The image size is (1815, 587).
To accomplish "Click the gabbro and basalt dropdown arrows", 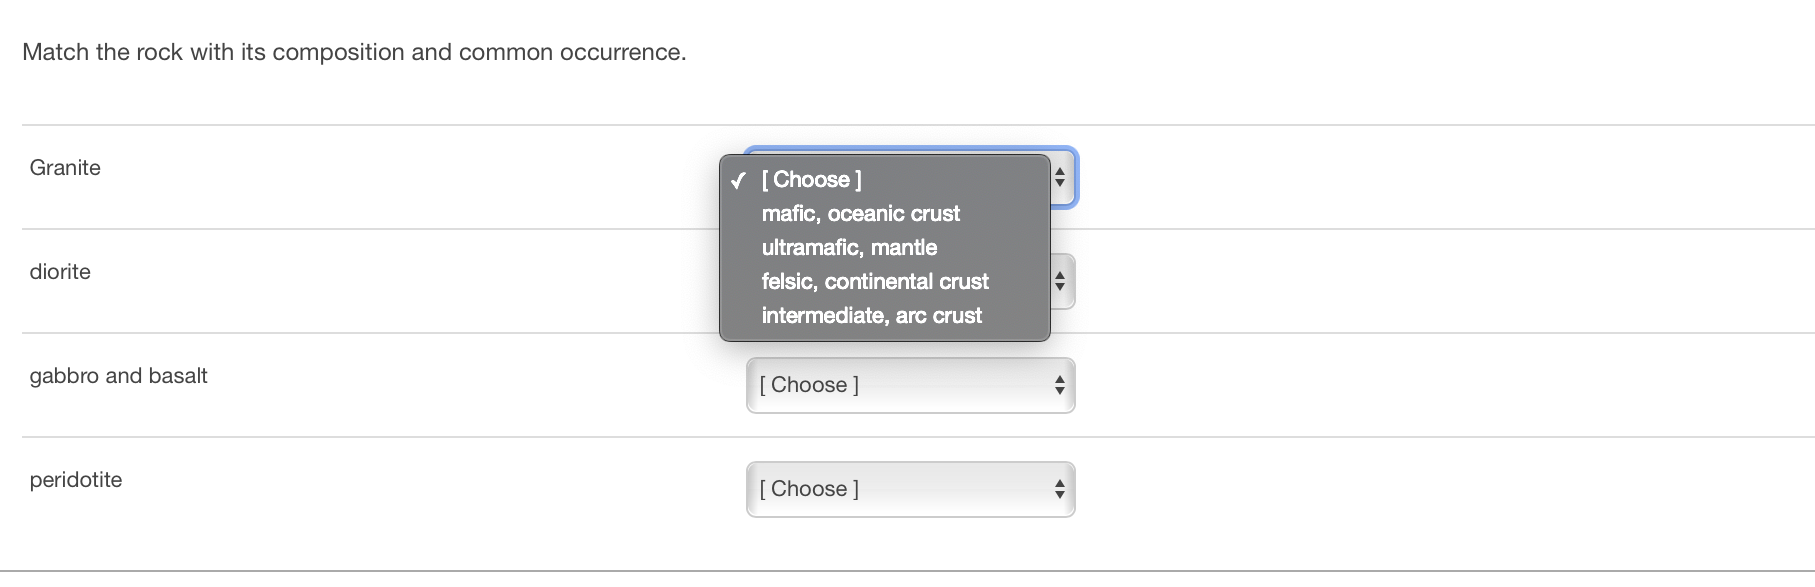I will (x=1059, y=385).
